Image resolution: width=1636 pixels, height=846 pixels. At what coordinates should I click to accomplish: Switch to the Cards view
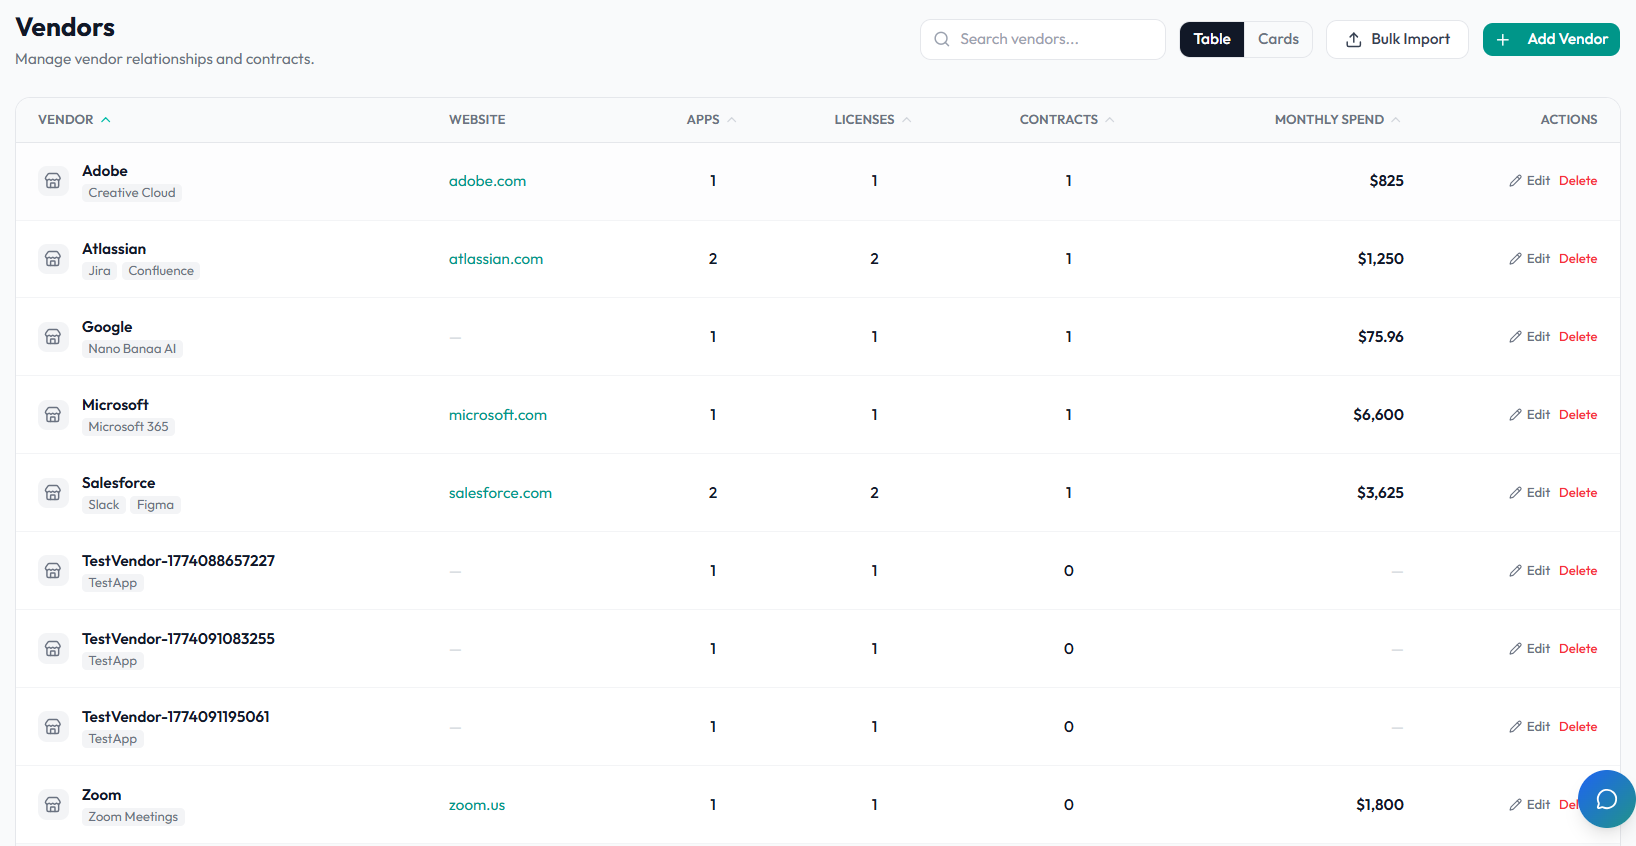click(x=1278, y=39)
